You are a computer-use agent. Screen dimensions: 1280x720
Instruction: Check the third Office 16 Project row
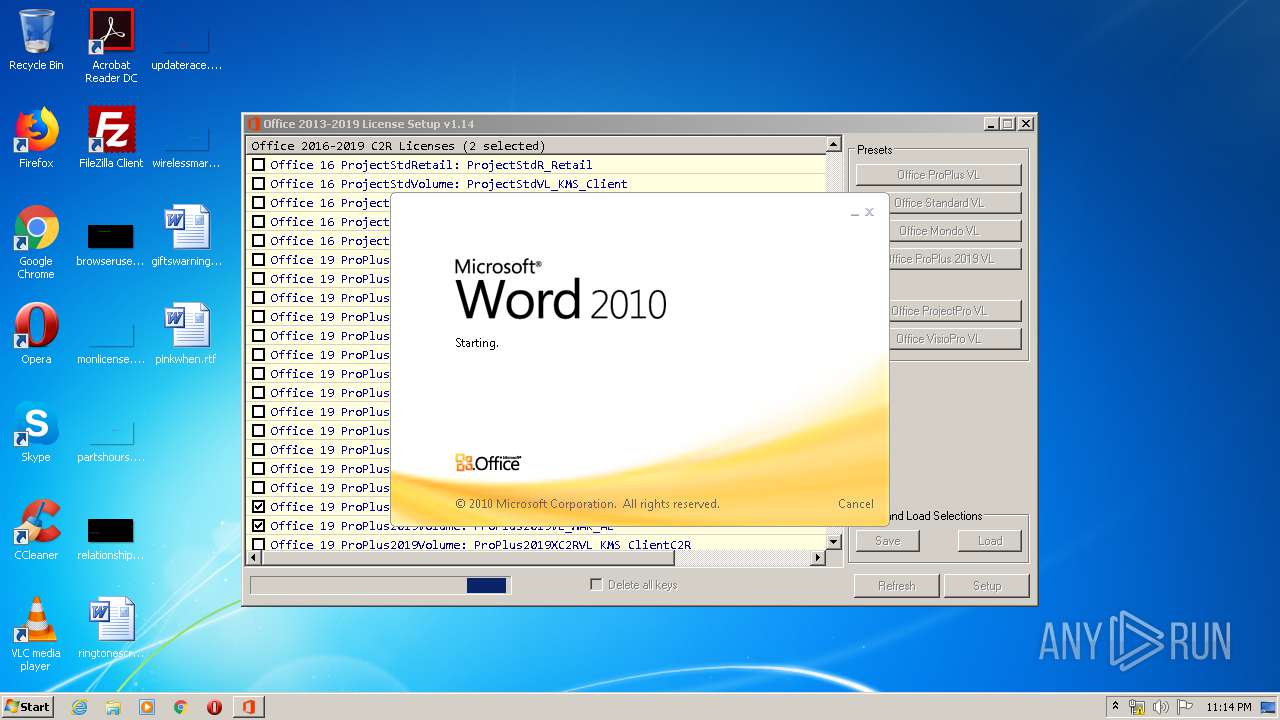259,203
